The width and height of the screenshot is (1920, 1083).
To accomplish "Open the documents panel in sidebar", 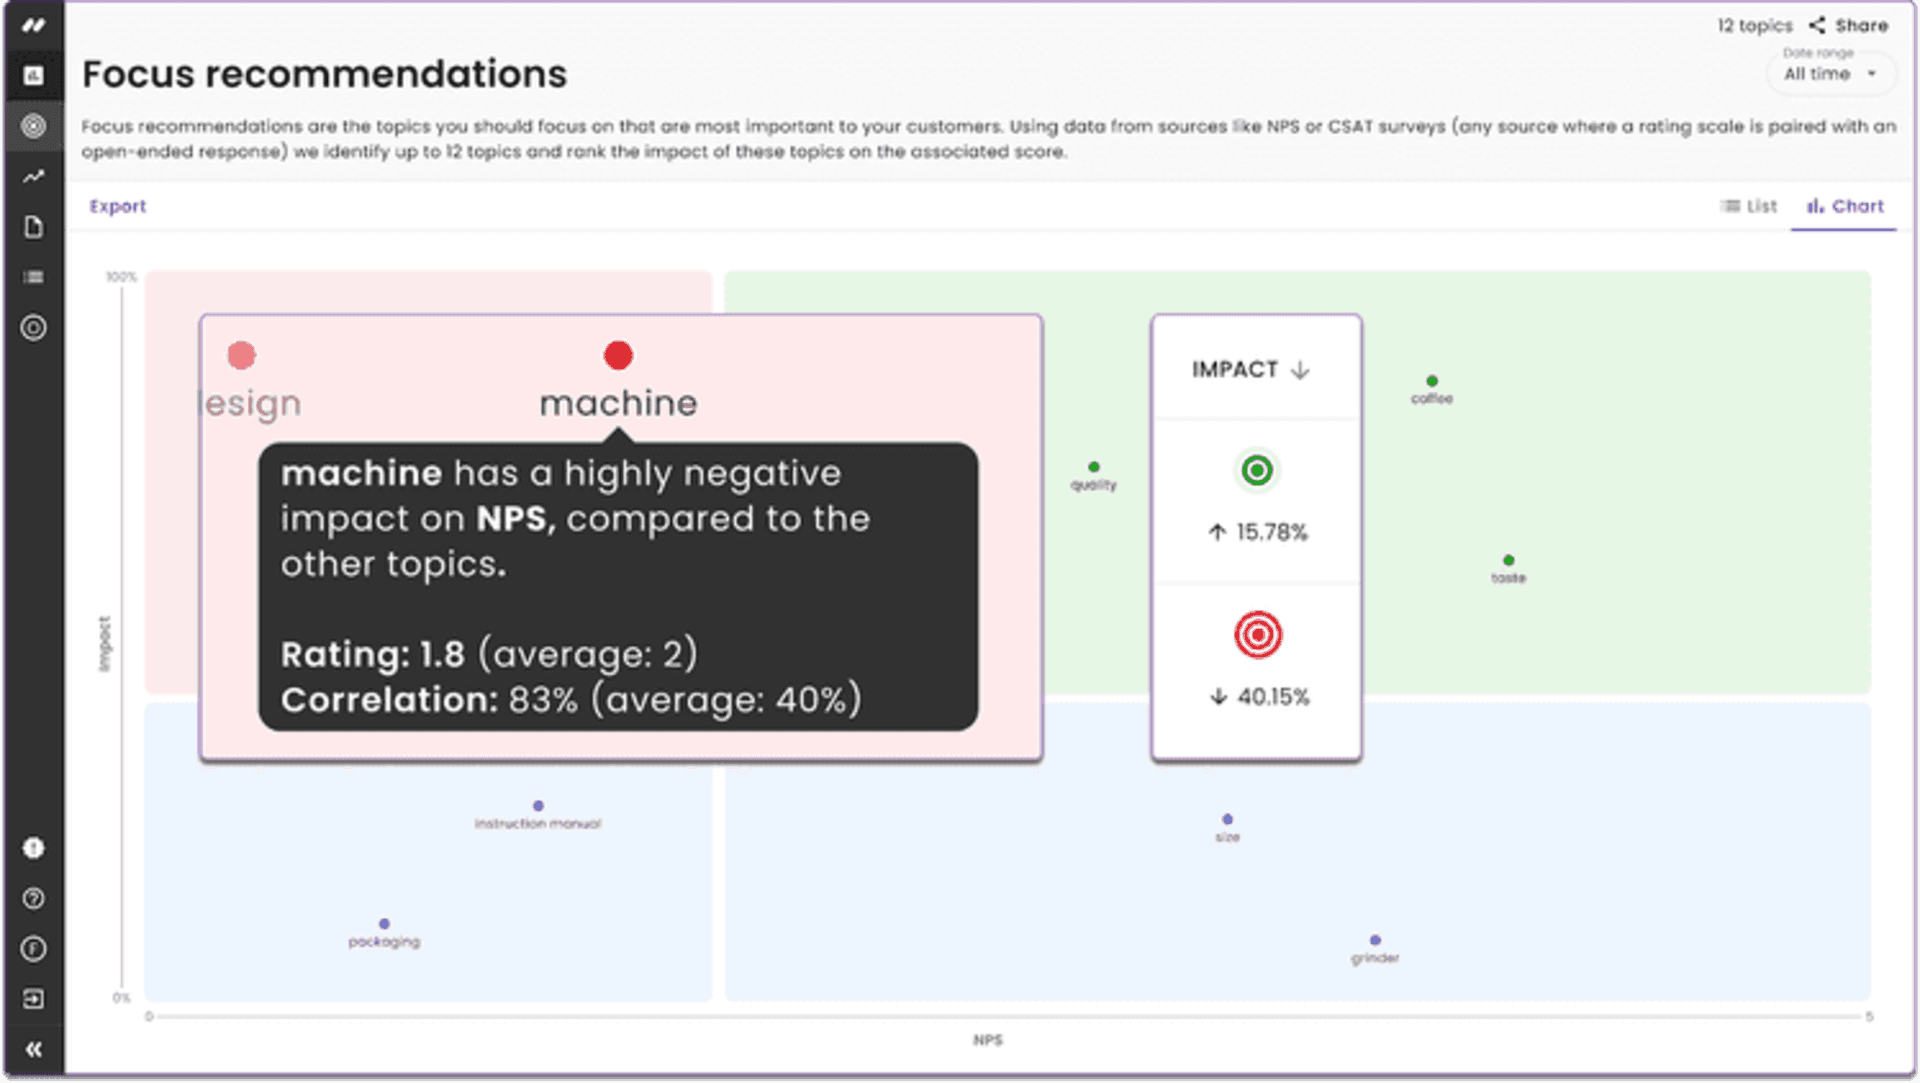I will pos(34,228).
